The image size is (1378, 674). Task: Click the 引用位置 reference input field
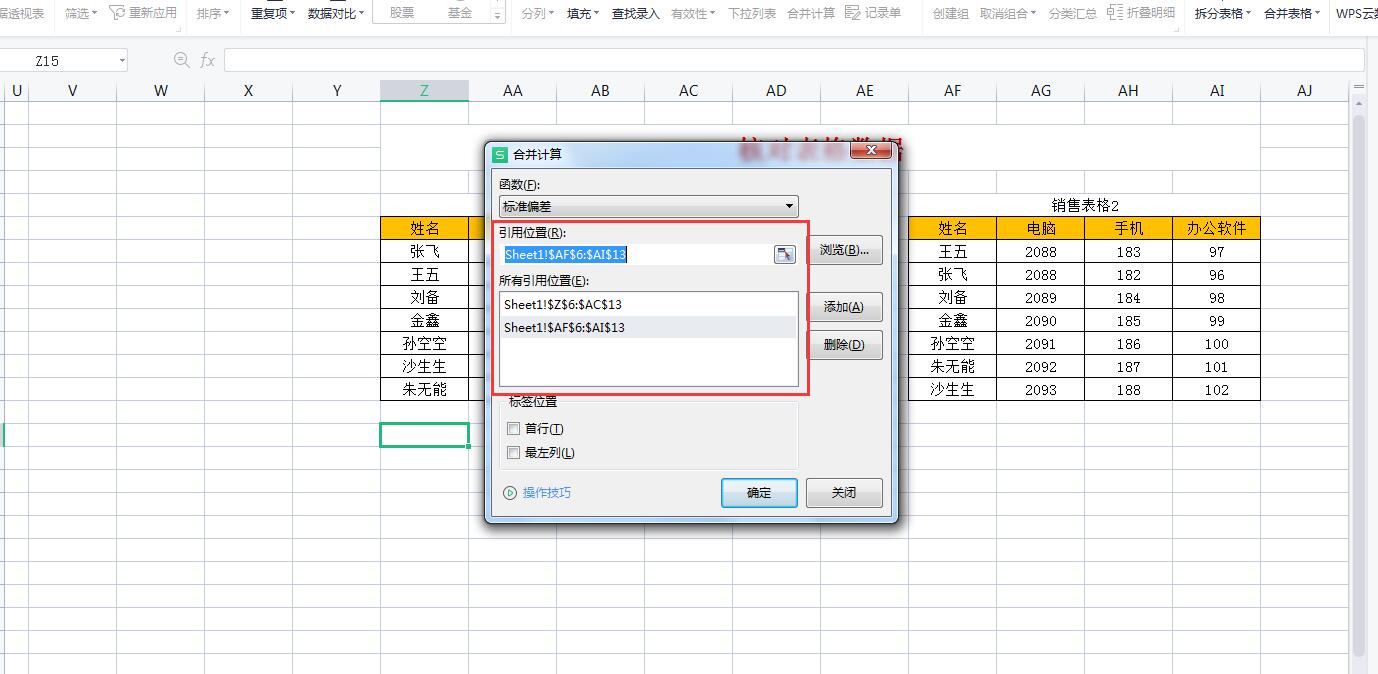point(636,254)
